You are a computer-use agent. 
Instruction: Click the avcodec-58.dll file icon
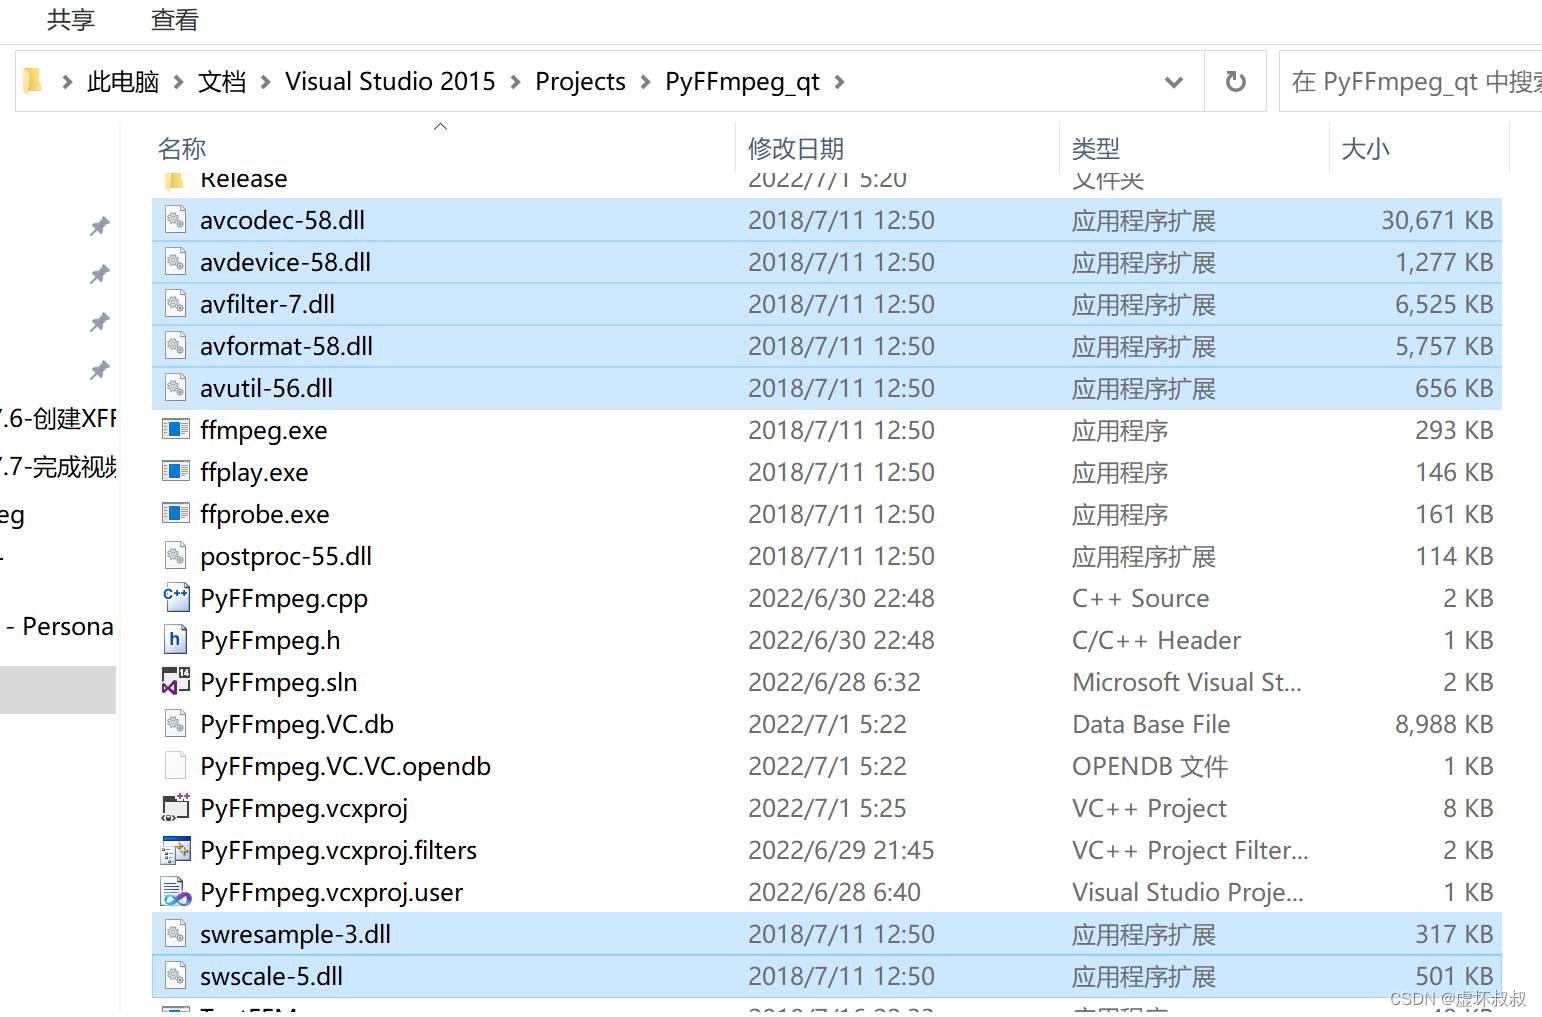pyautogui.click(x=176, y=220)
